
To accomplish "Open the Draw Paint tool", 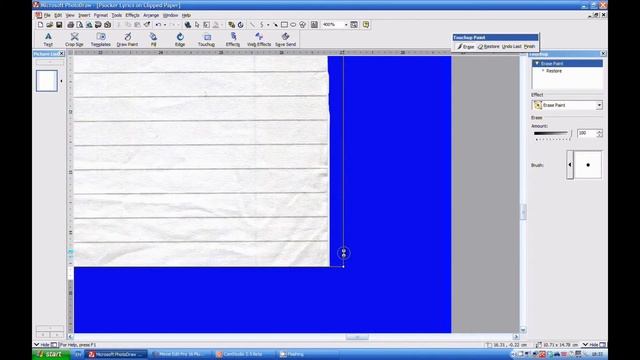I will [x=127, y=40].
